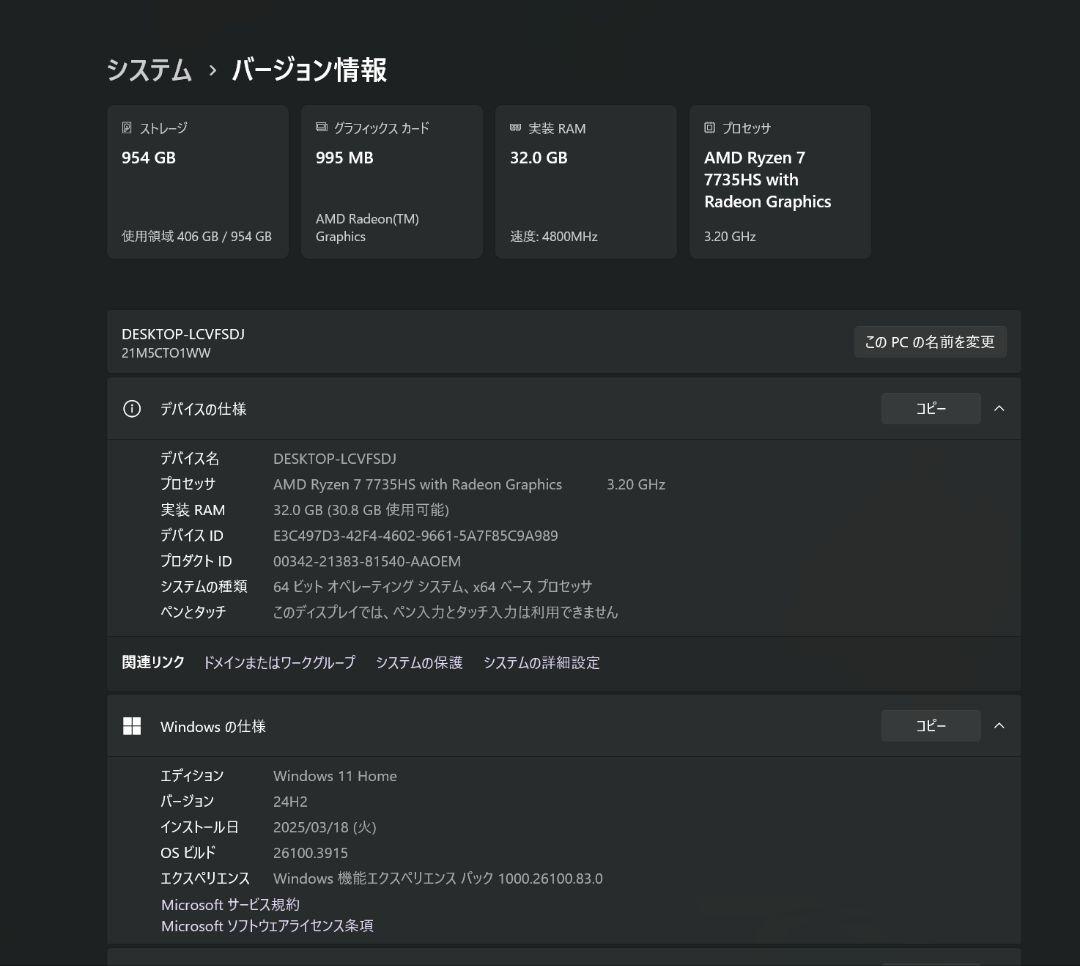Click システム in the breadcrumb header
The width and height of the screenshot is (1080, 966).
[148, 70]
